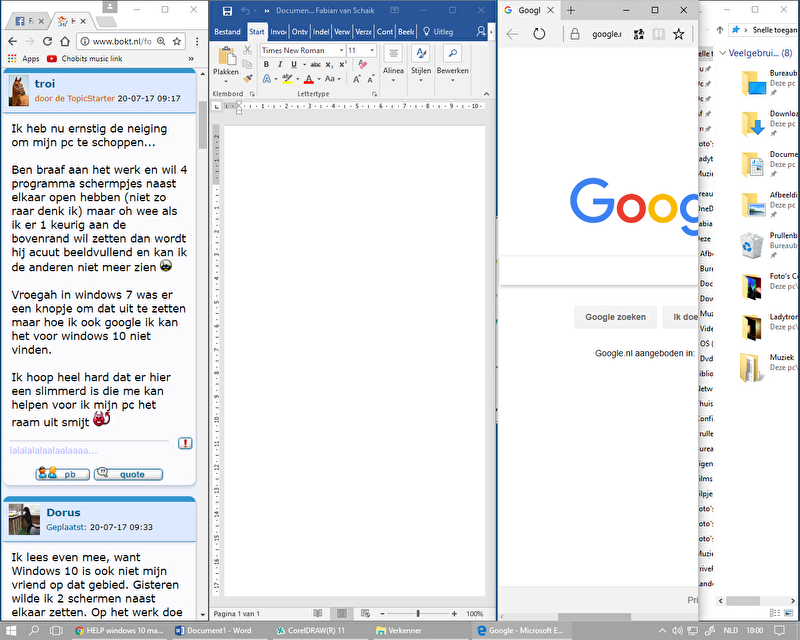Image resolution: width=800 pixels, height=640 pixels.
Task: Toggle Italic formatting in Word
Action: 280,64
